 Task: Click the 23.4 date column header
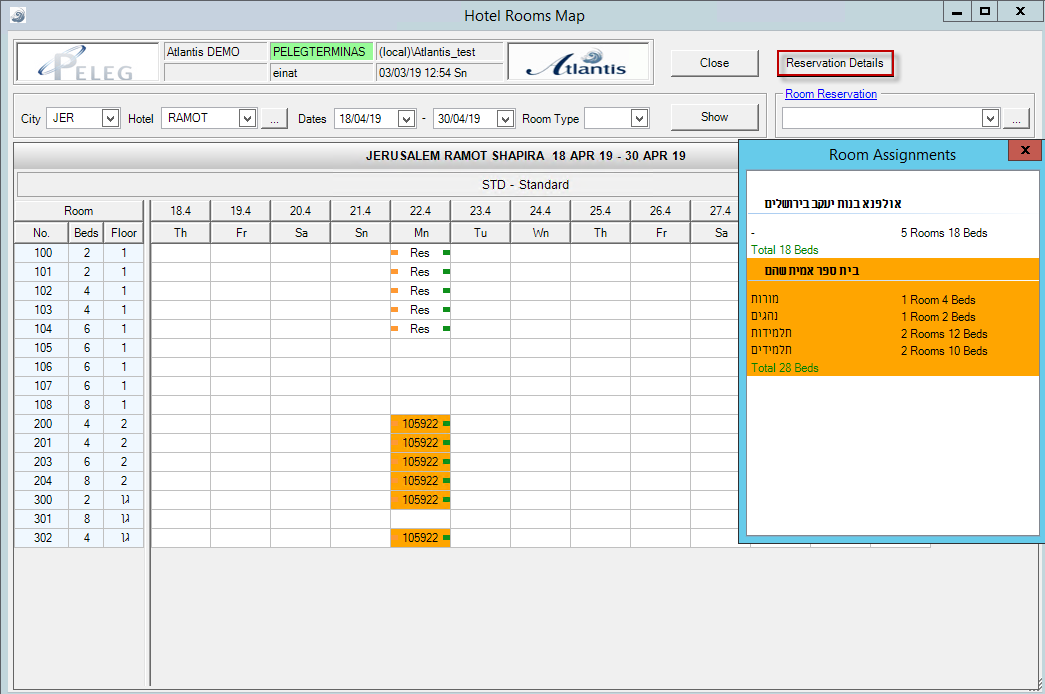click(480, 211)
